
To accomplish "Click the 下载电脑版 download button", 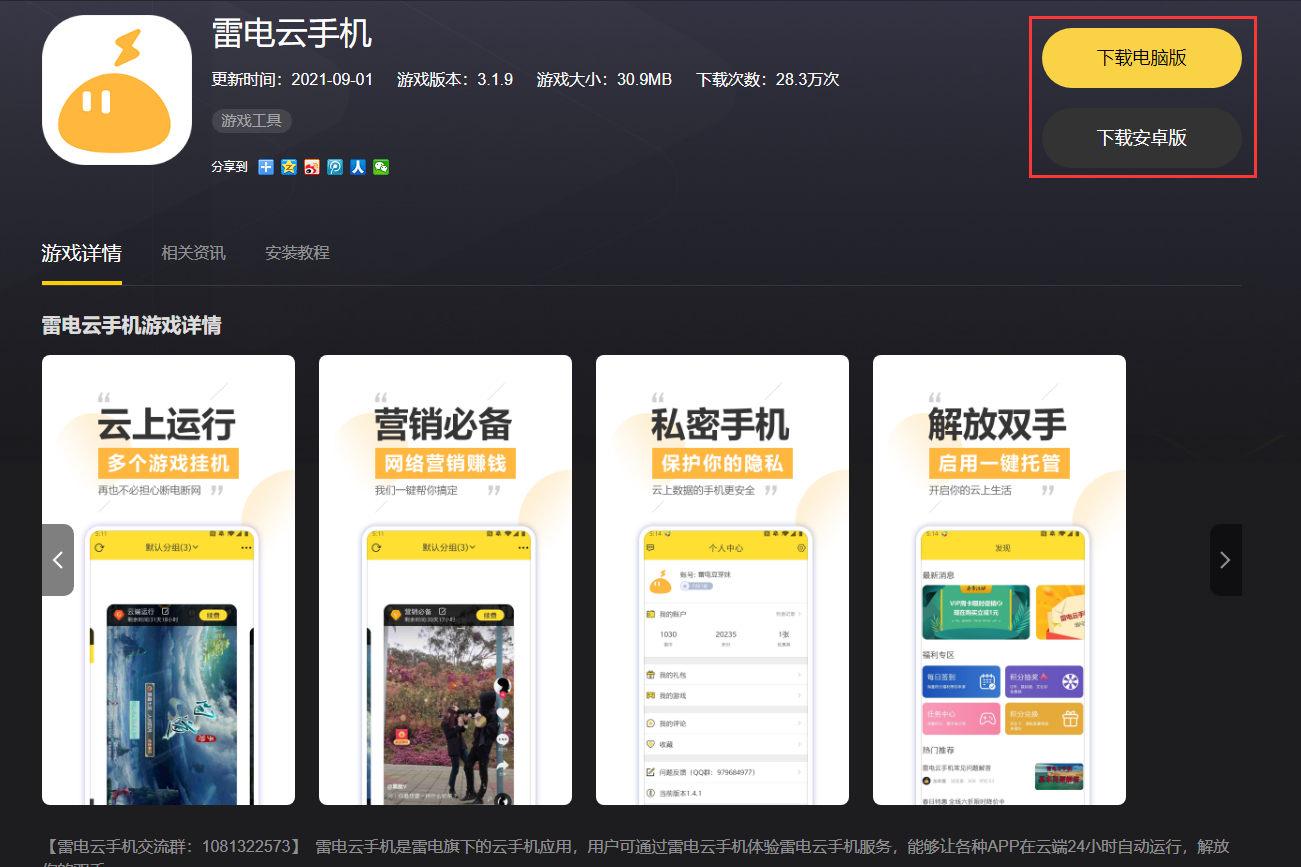I will tap(1141, 57).
